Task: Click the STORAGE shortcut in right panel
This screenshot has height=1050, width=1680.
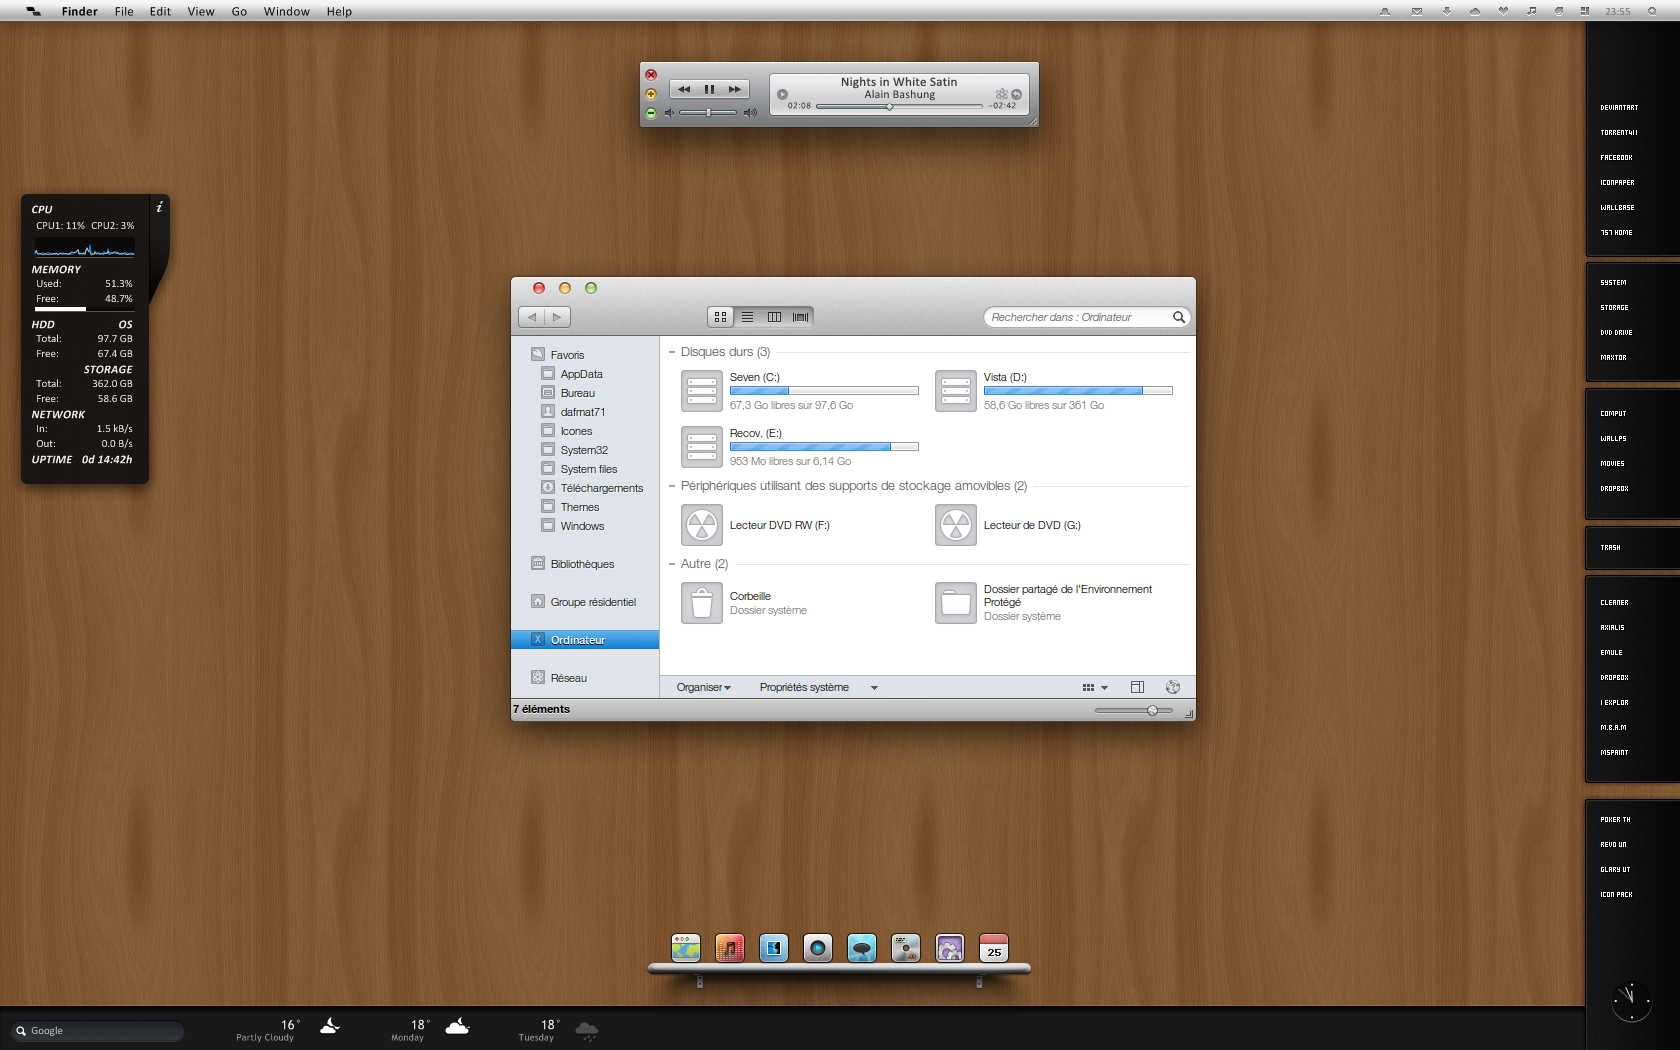Action: [x=1614, y=308]
